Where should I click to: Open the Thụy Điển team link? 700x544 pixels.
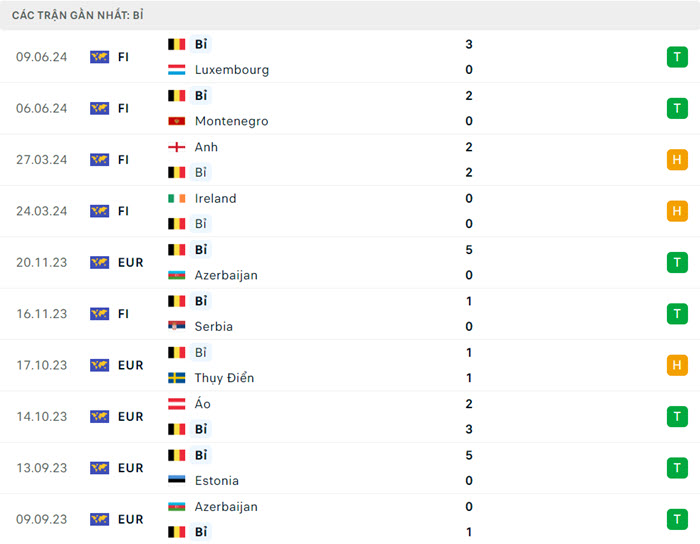coord(224,378)
